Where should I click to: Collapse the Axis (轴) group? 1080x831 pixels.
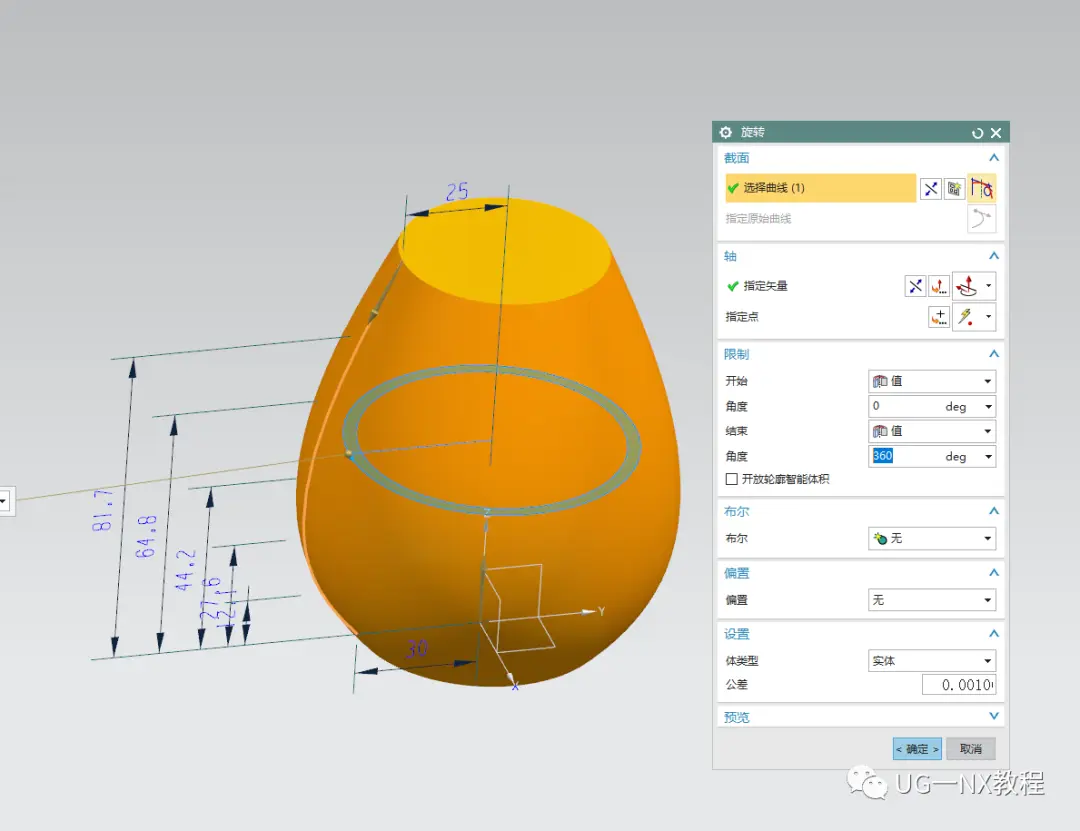pos(993,256)
